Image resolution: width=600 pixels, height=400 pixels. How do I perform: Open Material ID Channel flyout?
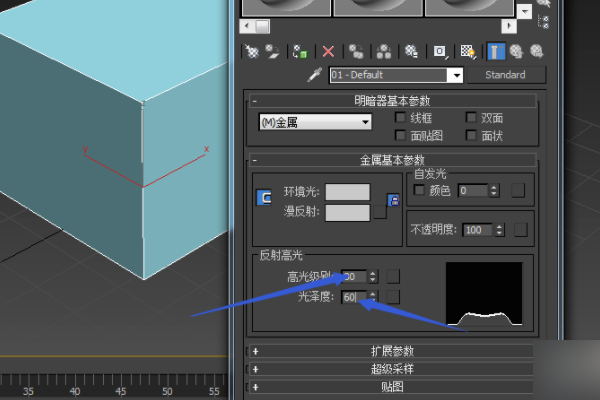pos(440,51)
